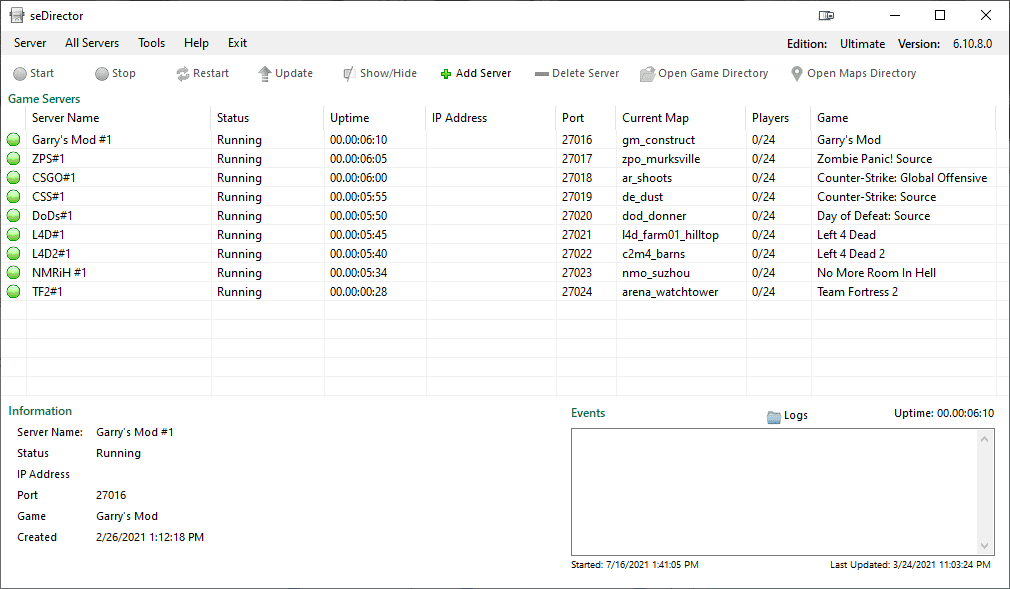The width and height of the screenshot is (1010, 589).
Task: Click scroll up arrow in Events box
Action: [984, 439]
